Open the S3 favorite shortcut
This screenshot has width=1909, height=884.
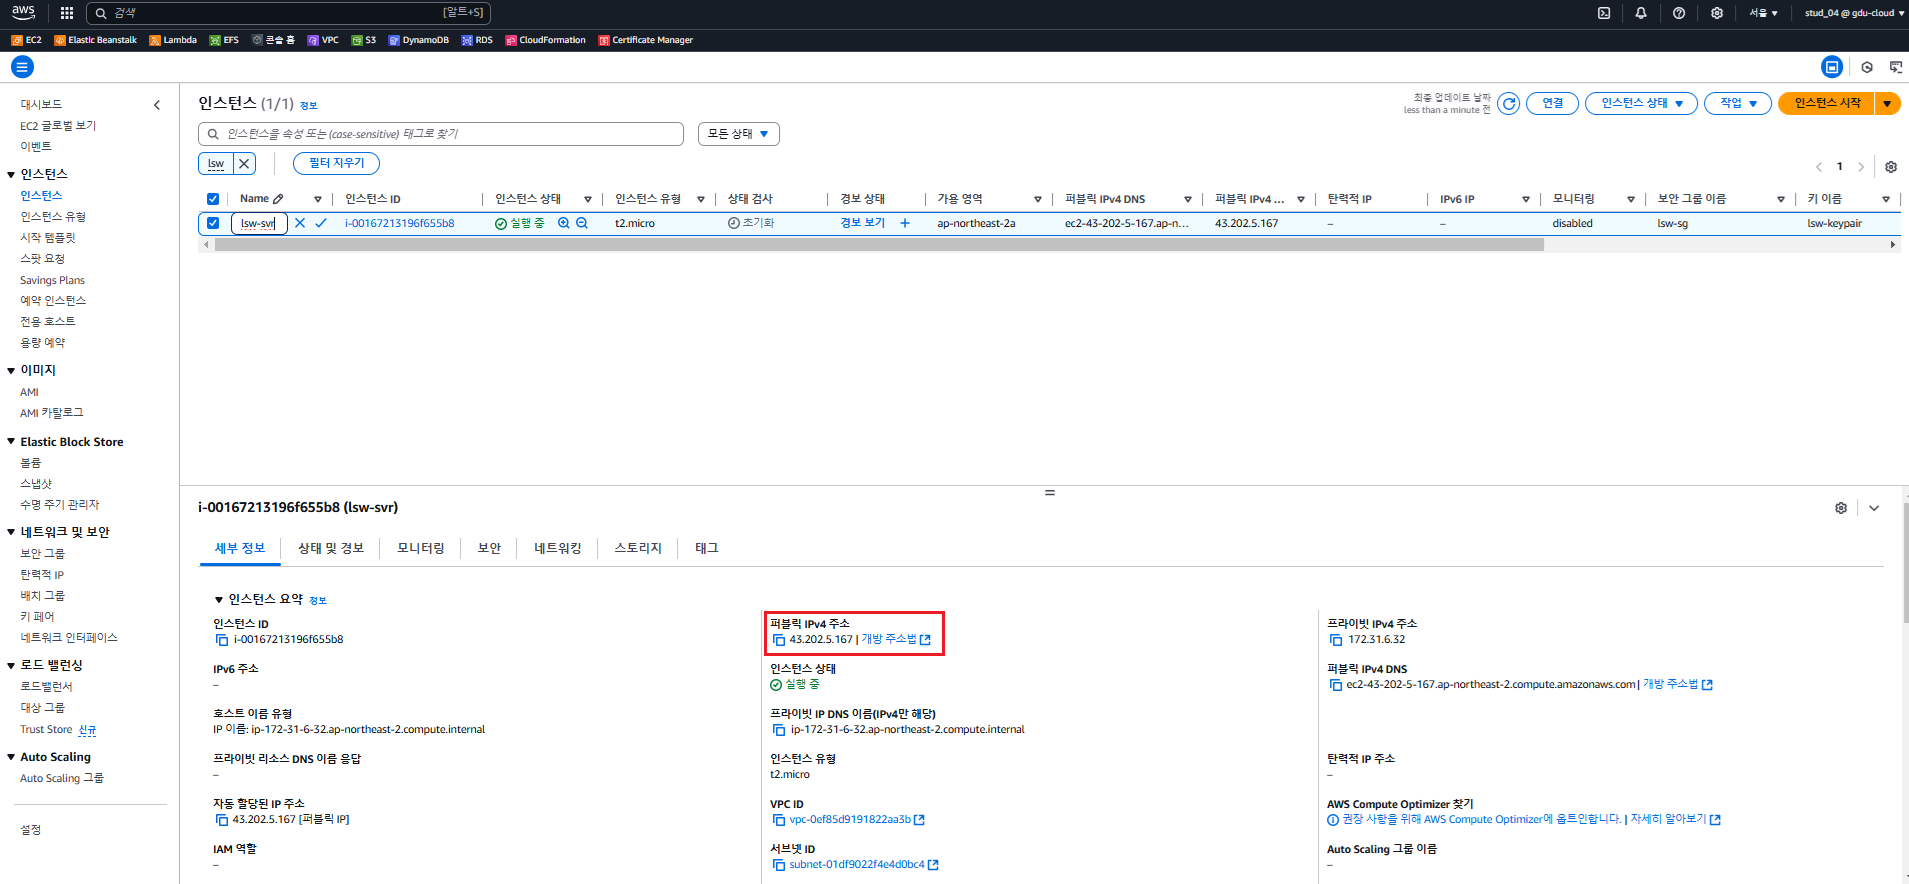(364, 40)
